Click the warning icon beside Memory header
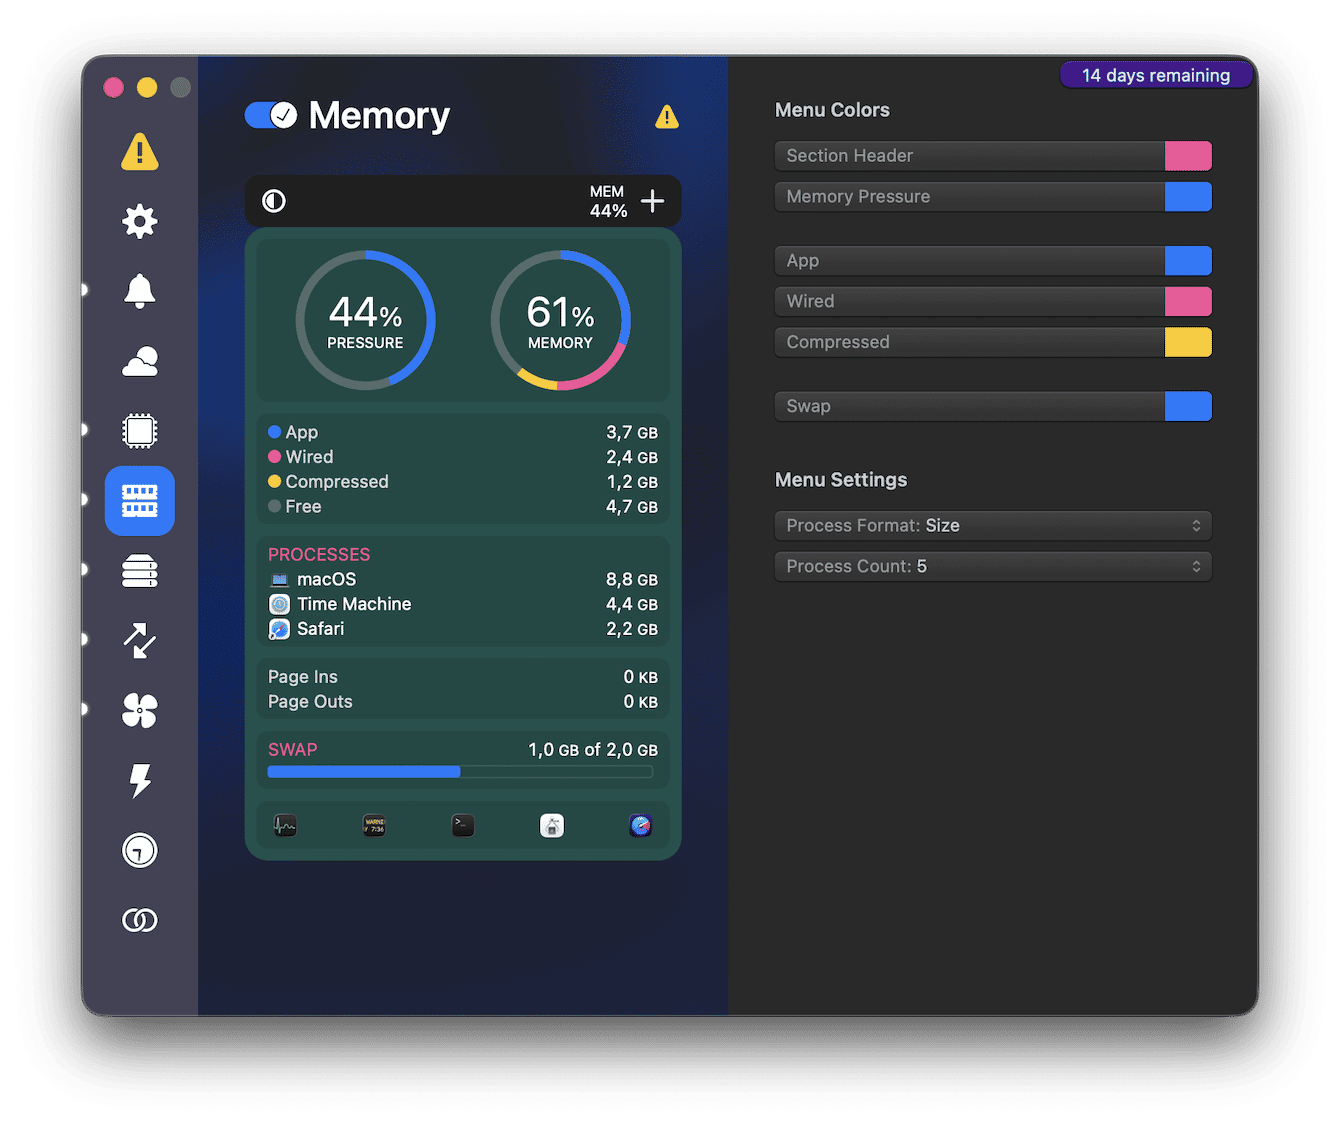The width and height of the screenshot is (1340, 1124). tap(666, 117)
